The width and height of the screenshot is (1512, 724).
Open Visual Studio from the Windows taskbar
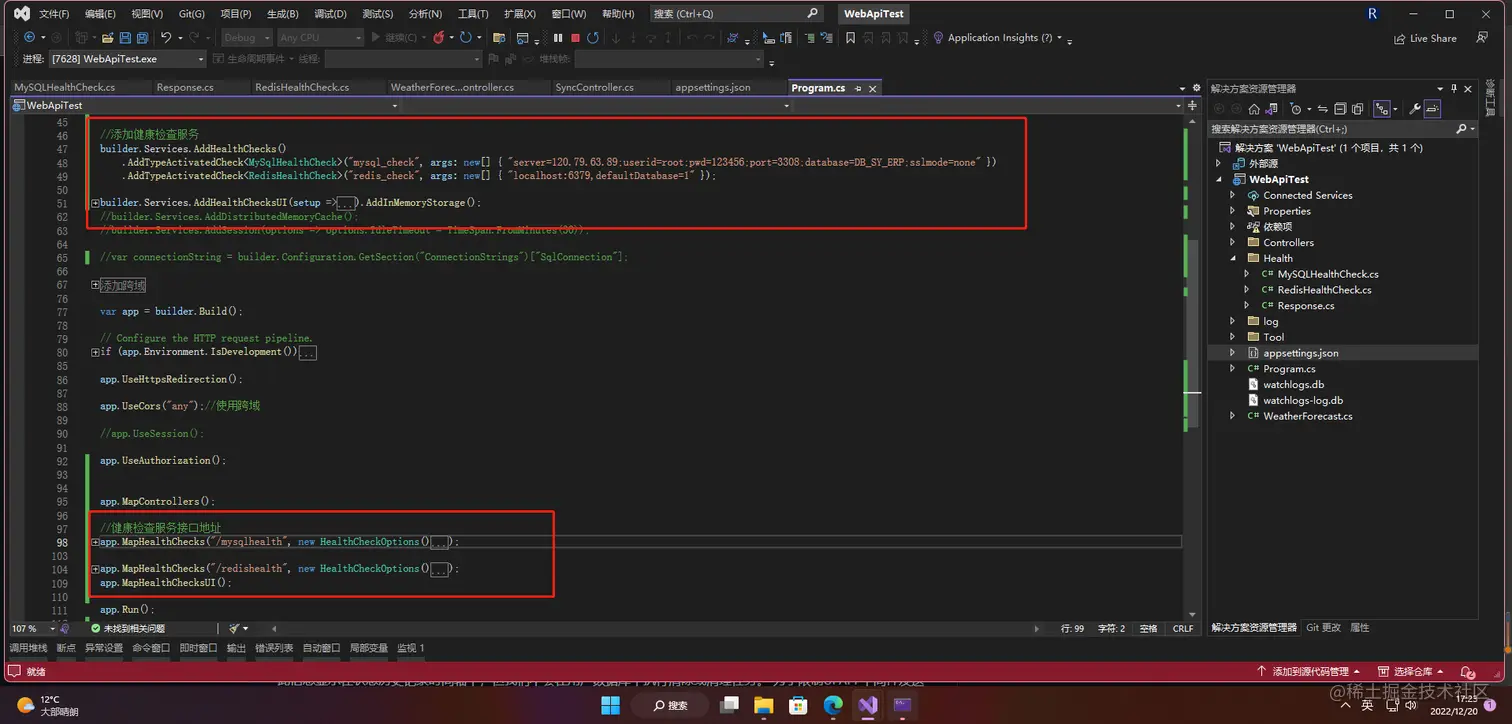pyautogui.click(x=868, y=705)
